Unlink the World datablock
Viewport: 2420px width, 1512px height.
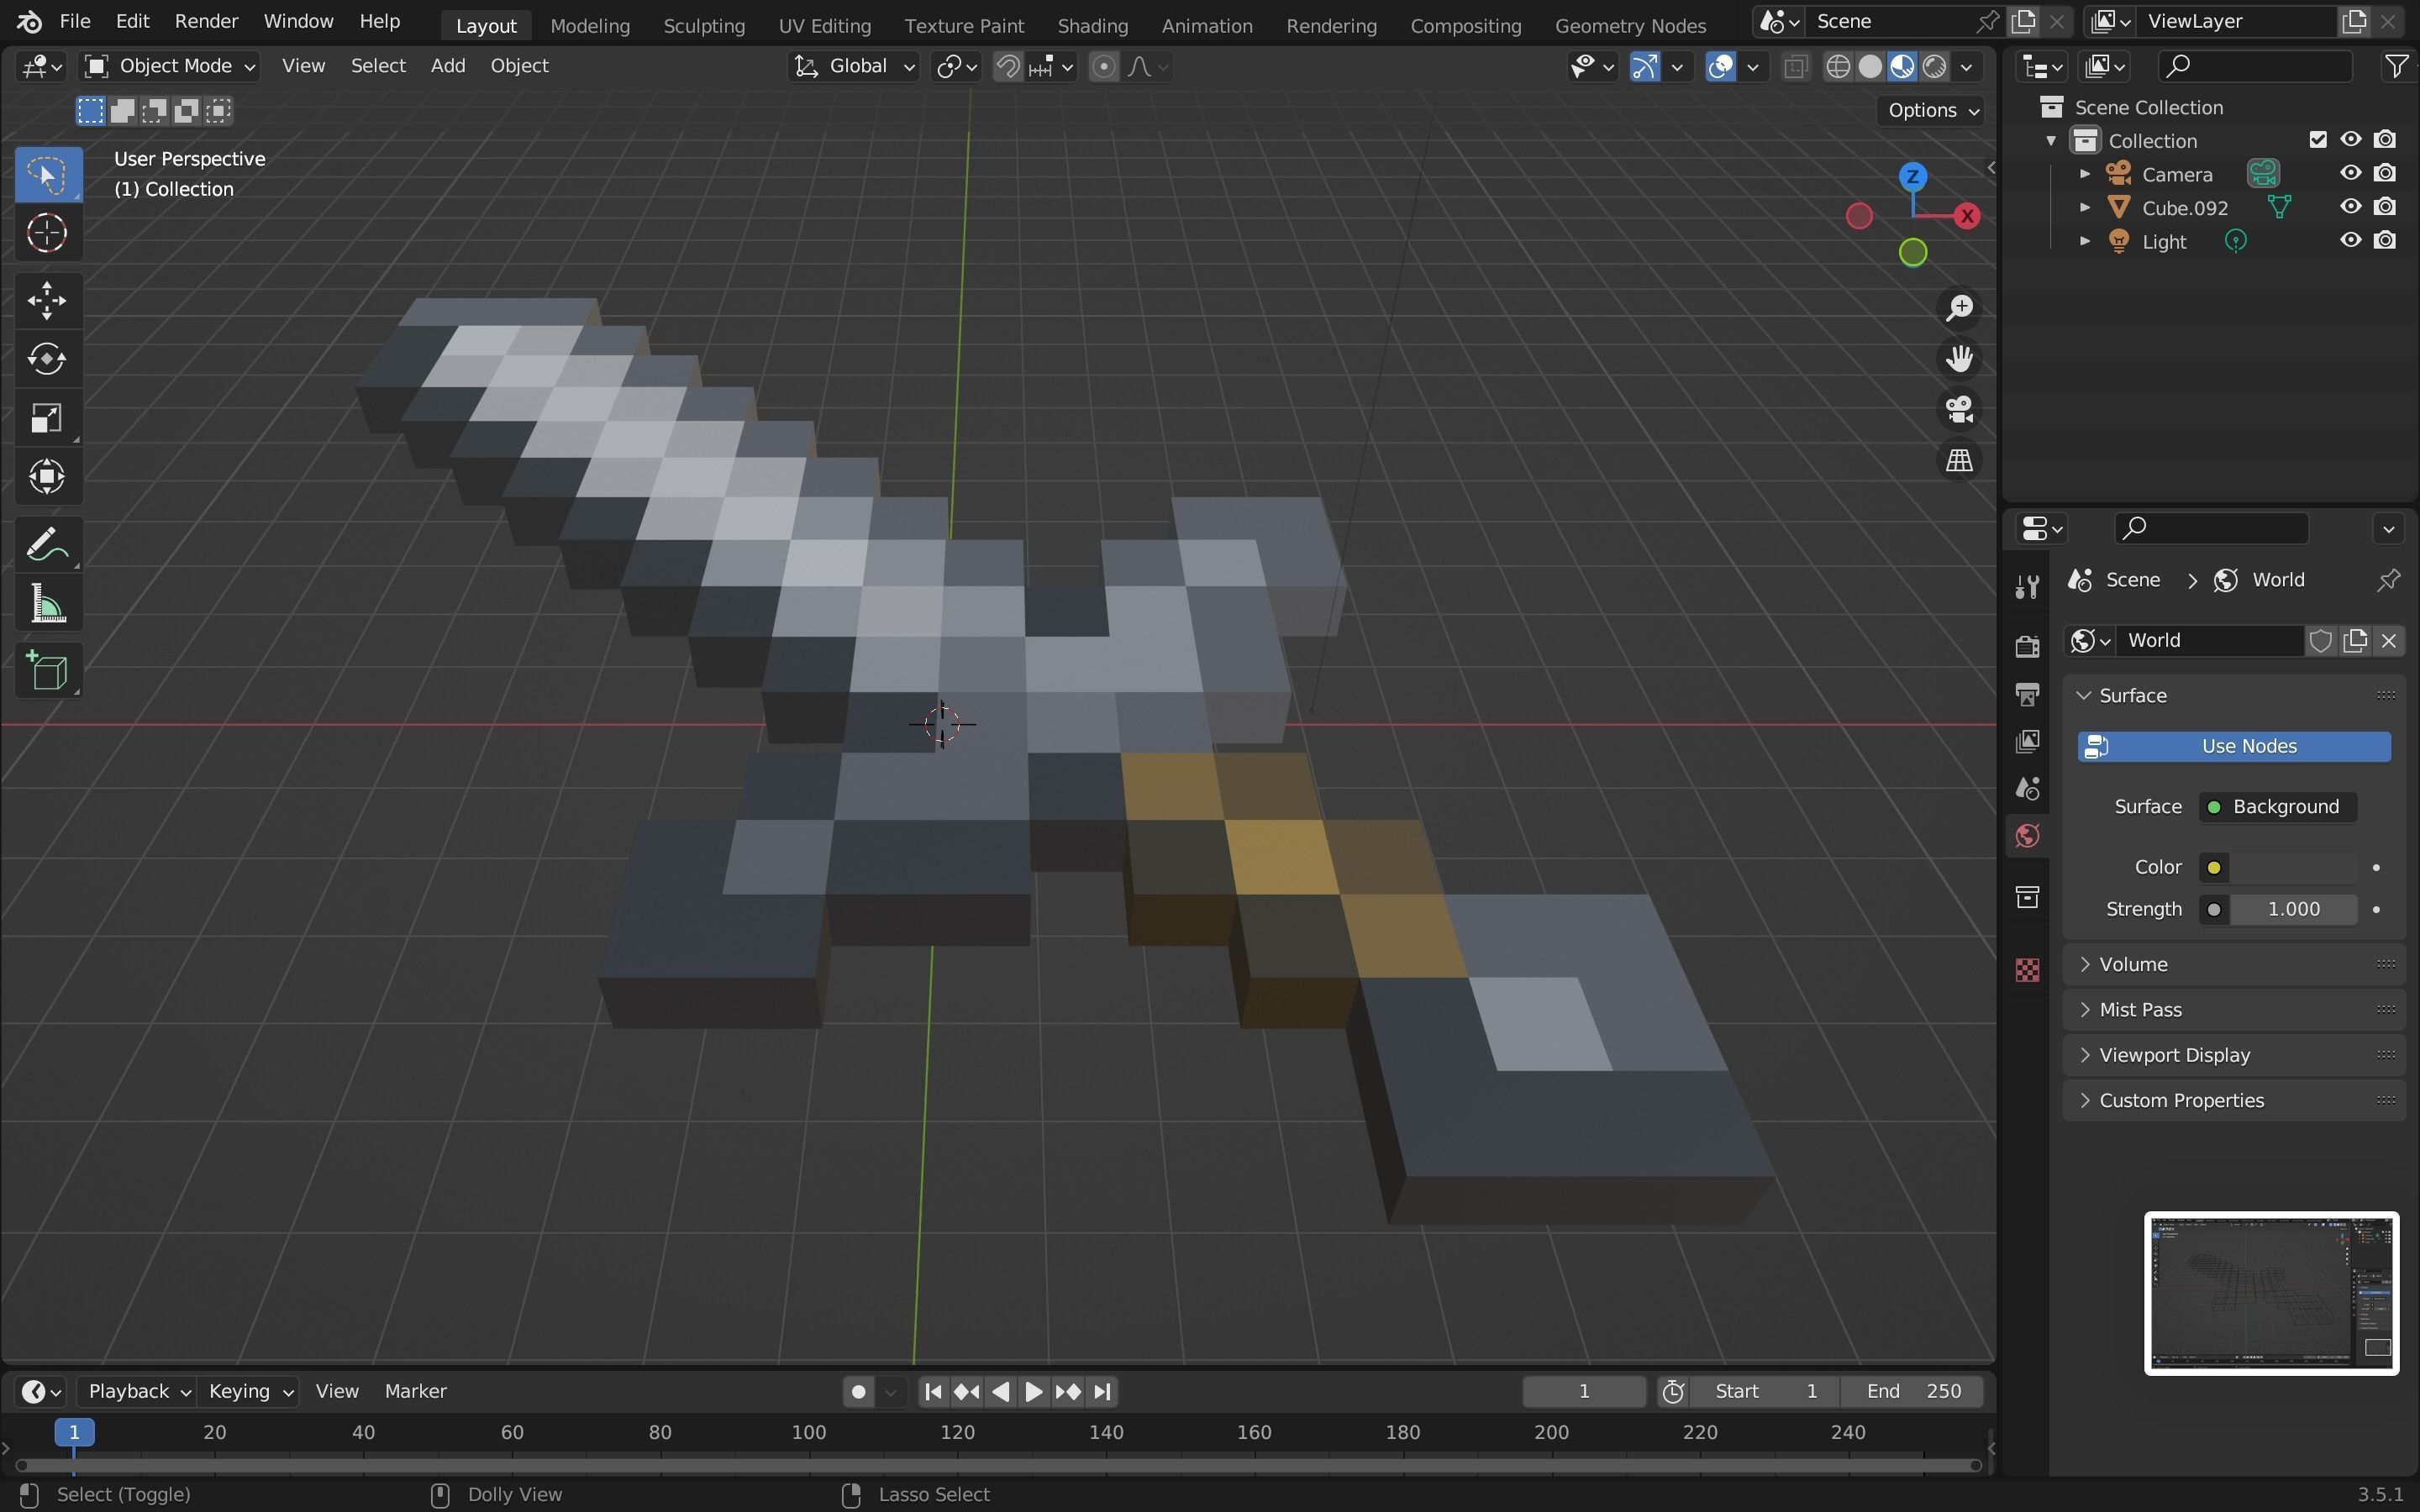point(2388,640)
